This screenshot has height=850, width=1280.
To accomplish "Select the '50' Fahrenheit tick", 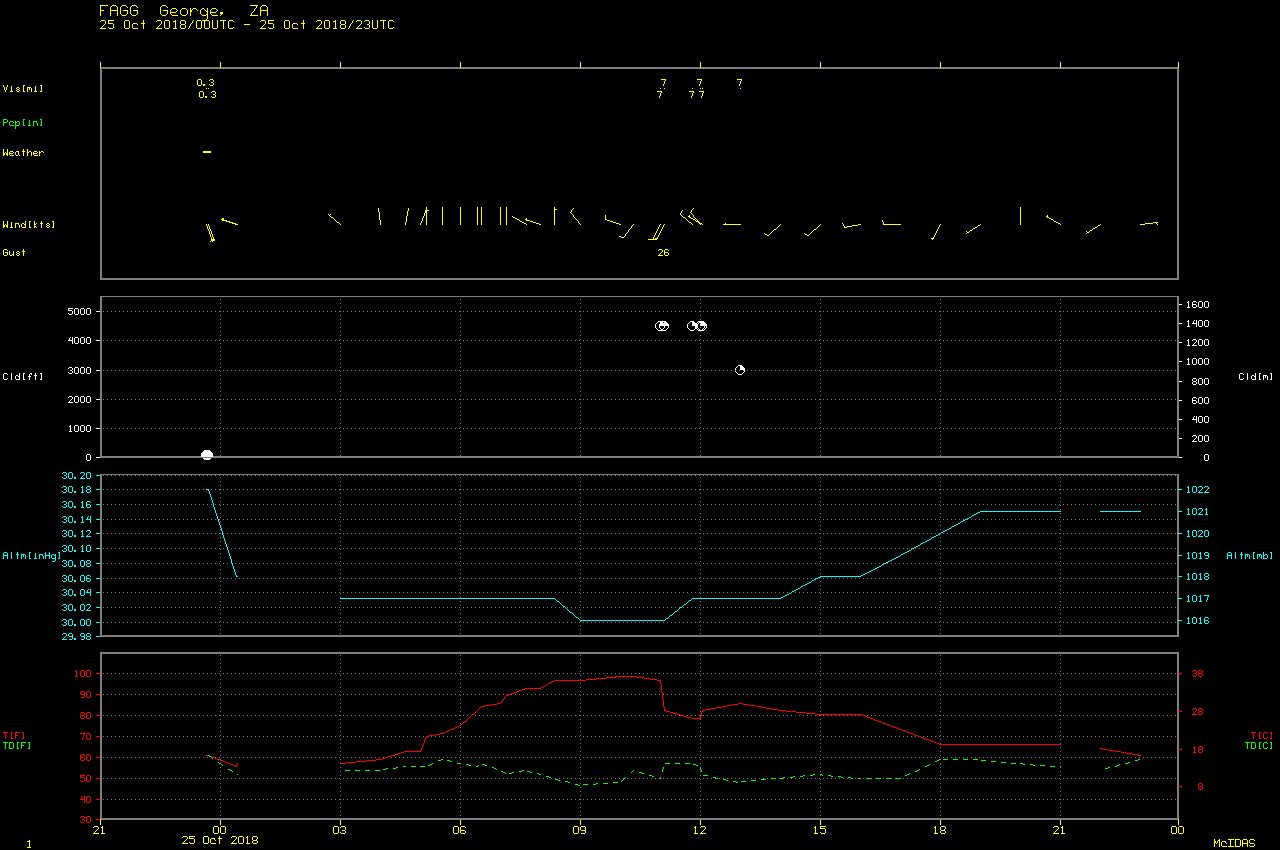I will click(x=86, y=779).
